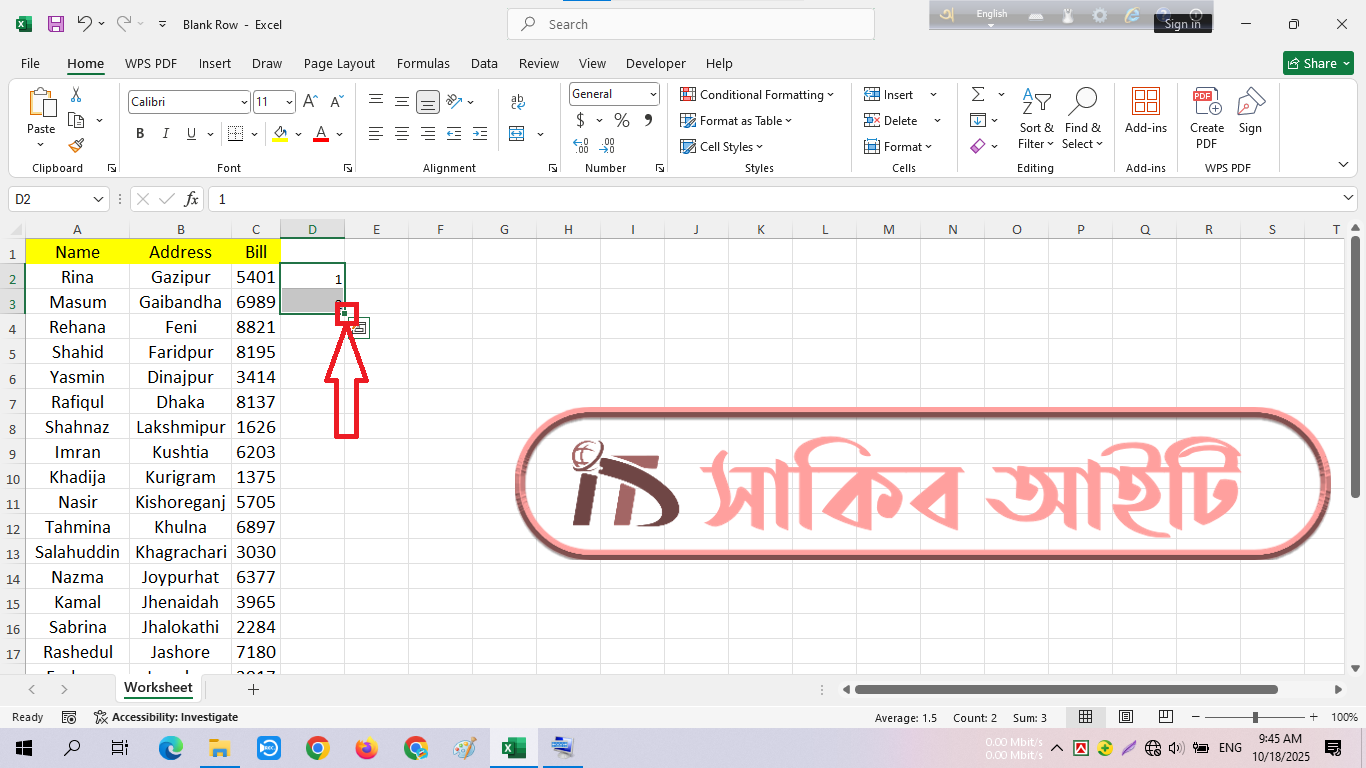Viewport: 1366px width, 768px height.
Task: Open Conditional Formatting menu
Action: pyautogui.click(x=758, y=95)
